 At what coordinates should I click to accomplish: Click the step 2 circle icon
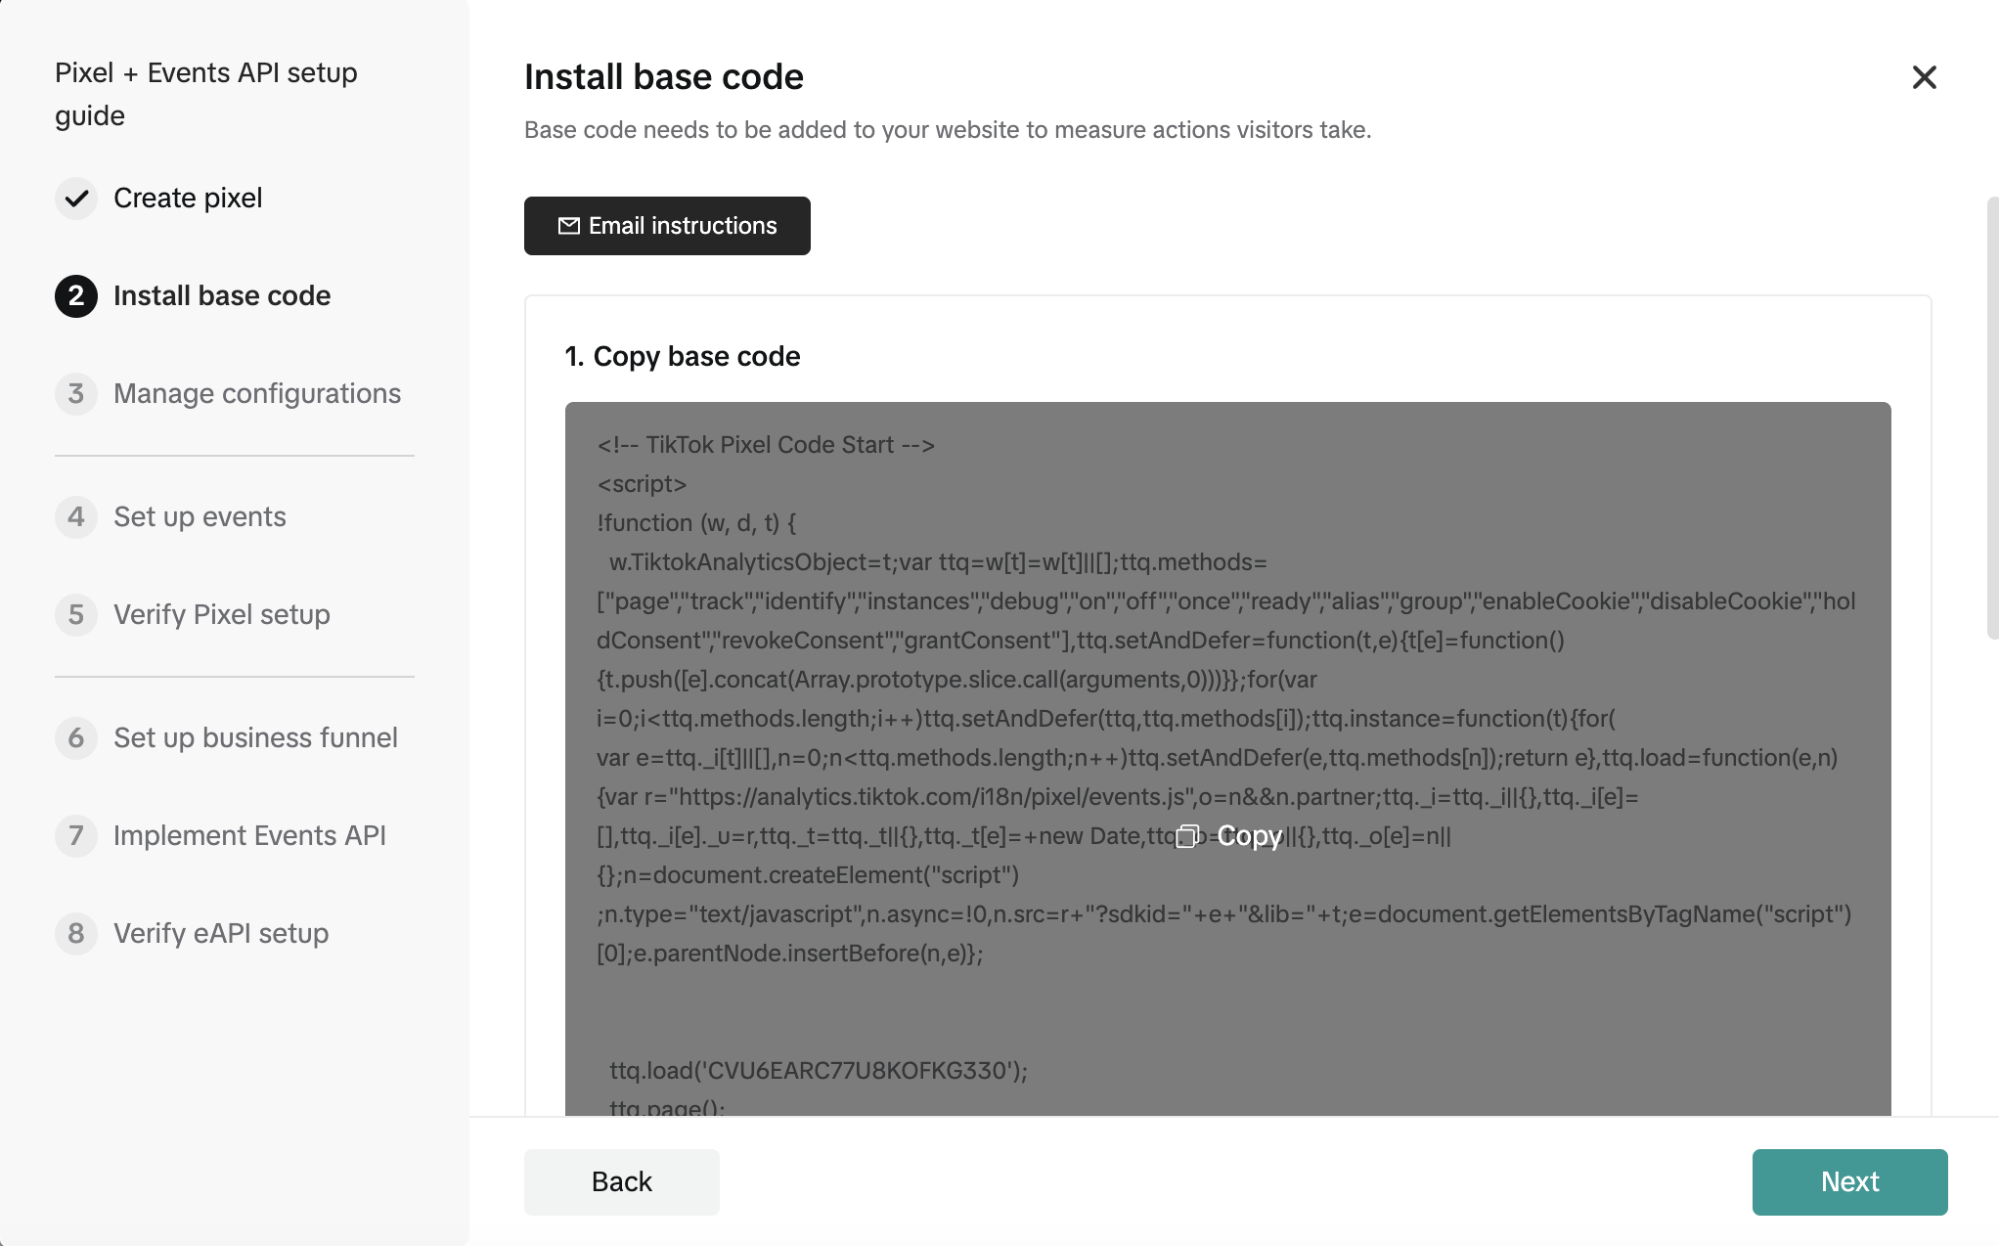[x=76, y=296]
